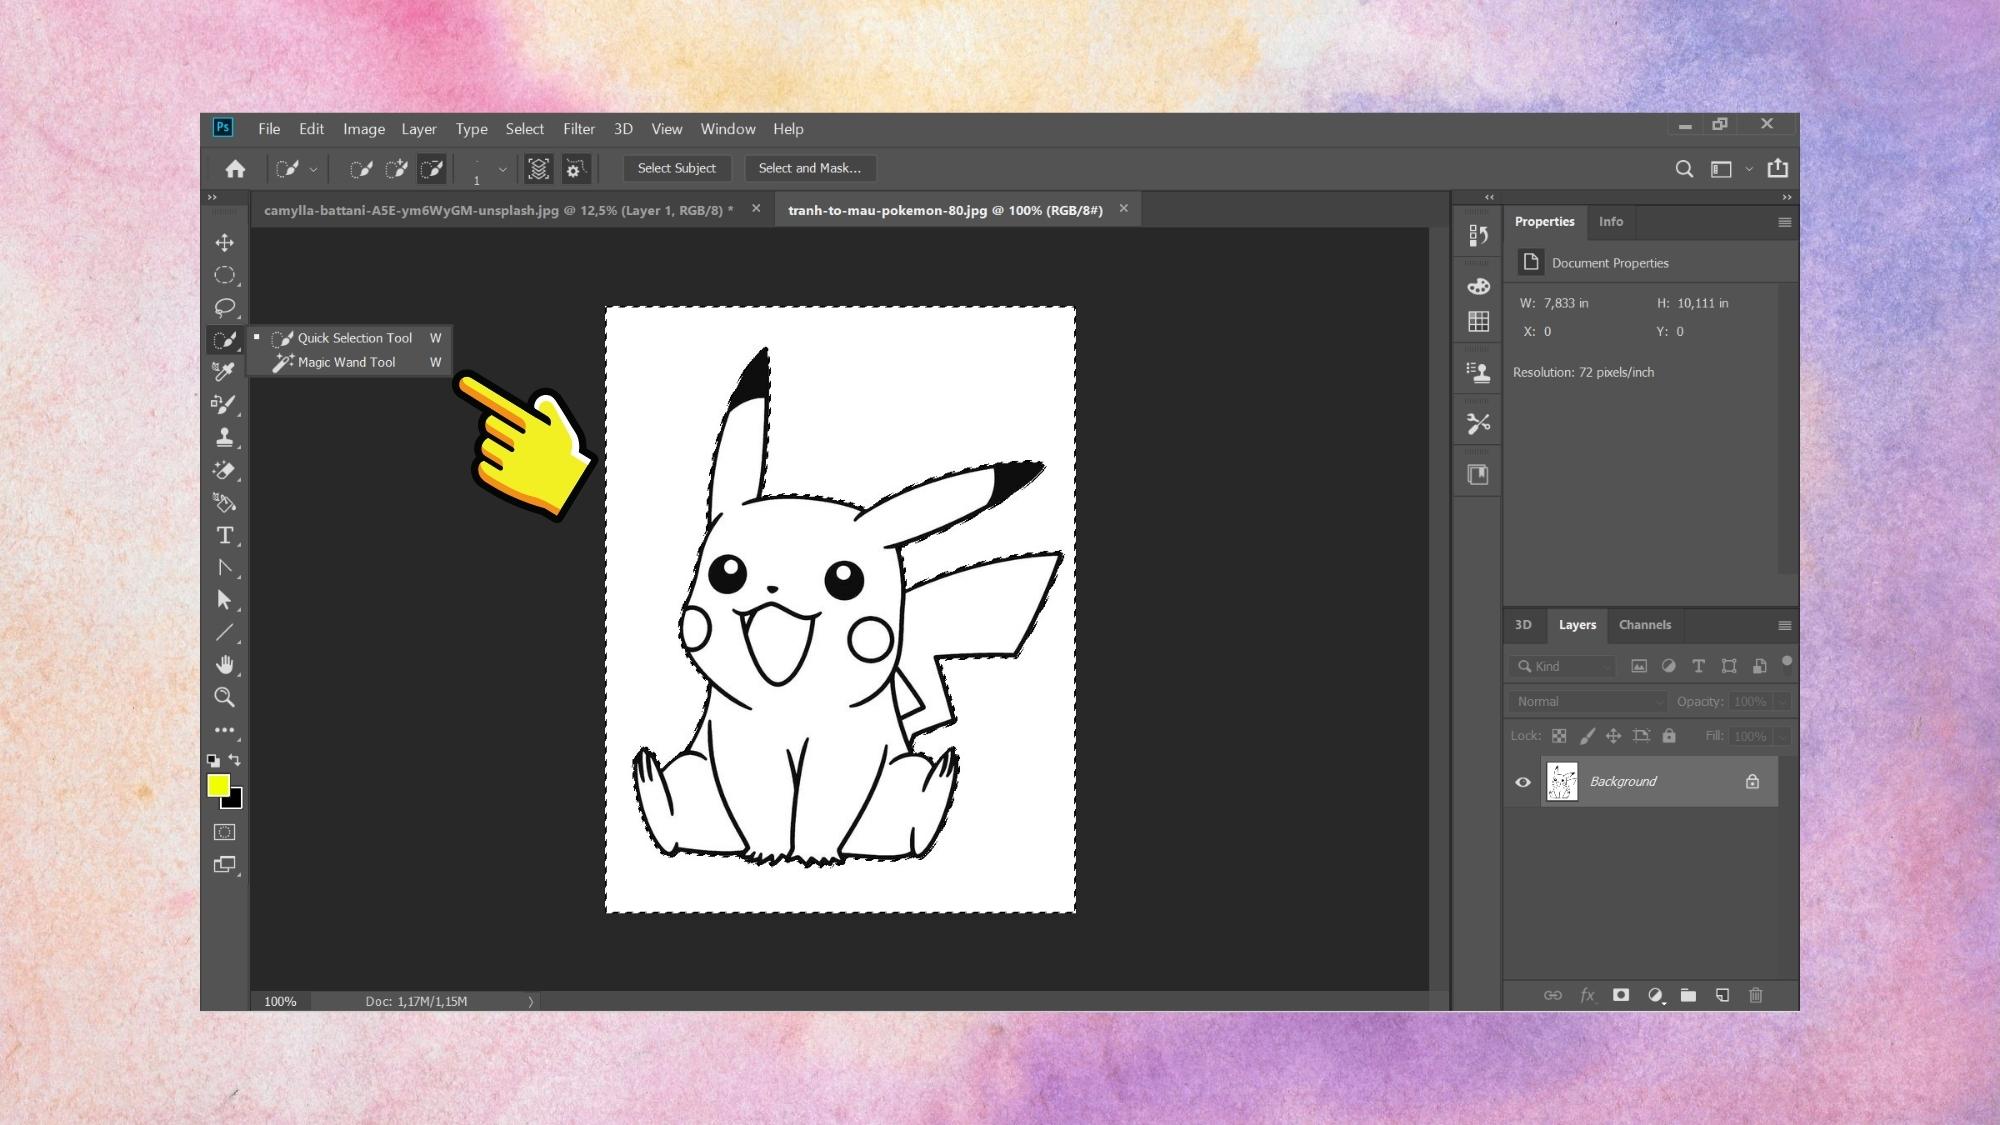Switch to the Channels tab
Viewport: 2000px width, 1125px height.
point(1644,625)
